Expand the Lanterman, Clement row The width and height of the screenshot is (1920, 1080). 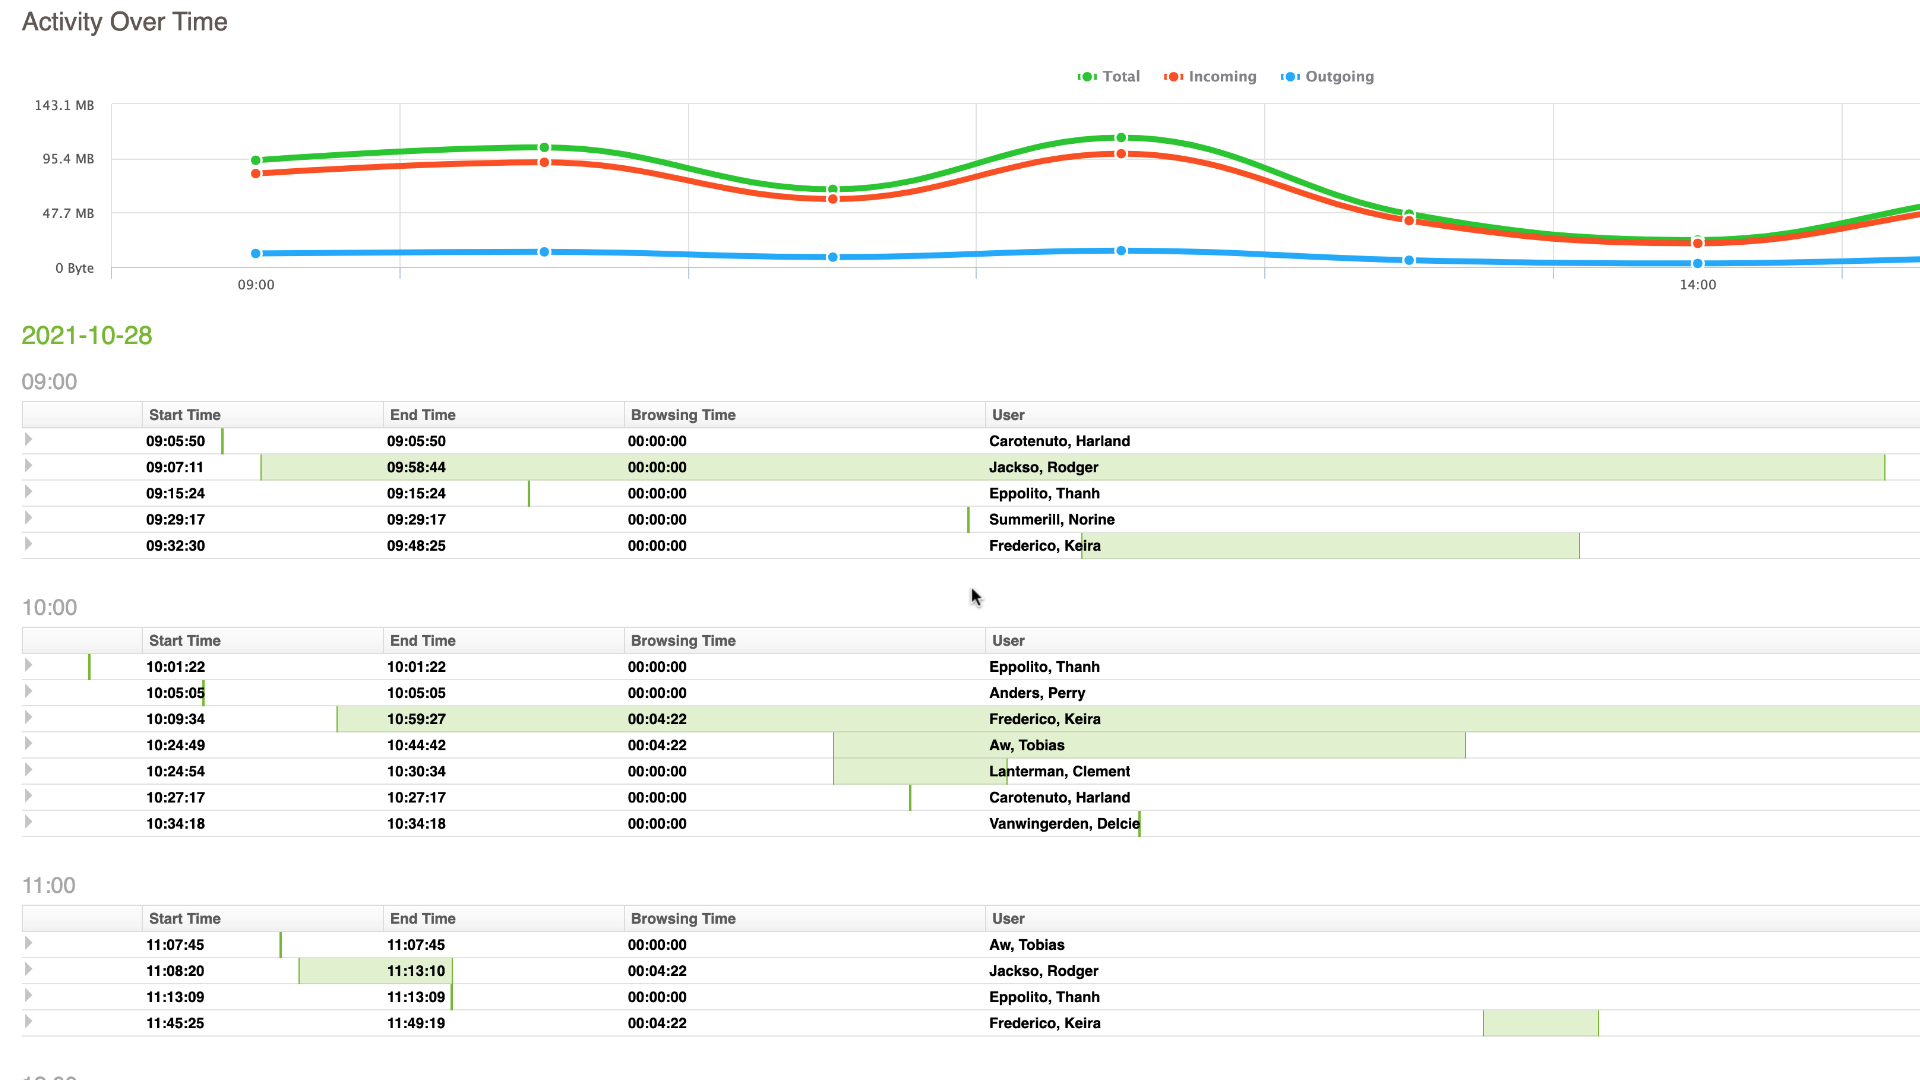click(x=28, y=771)
